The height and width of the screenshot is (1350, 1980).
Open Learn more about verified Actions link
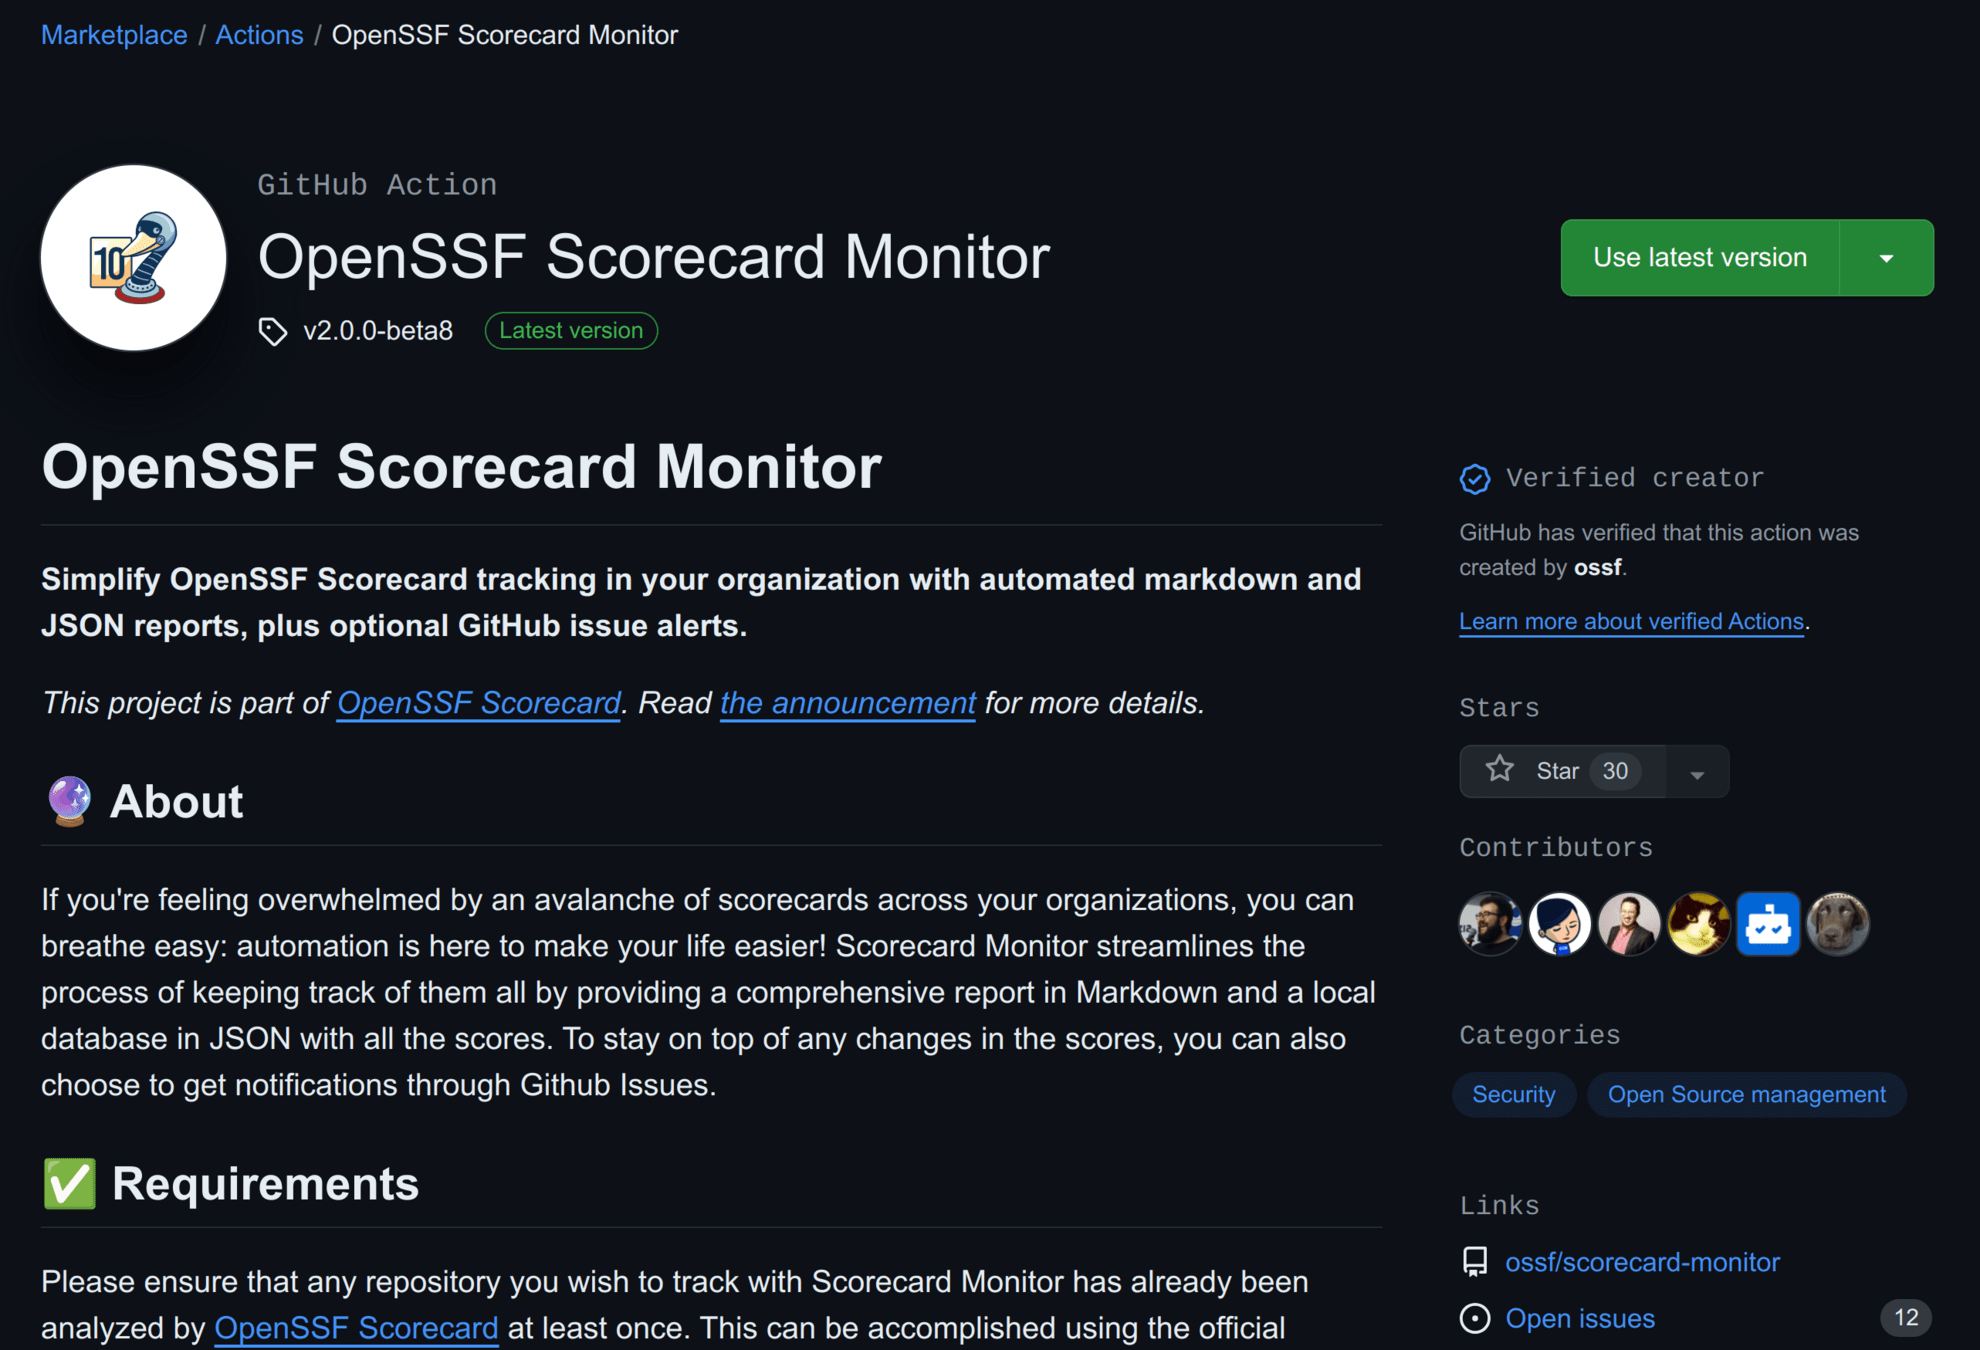(1631, 622)
